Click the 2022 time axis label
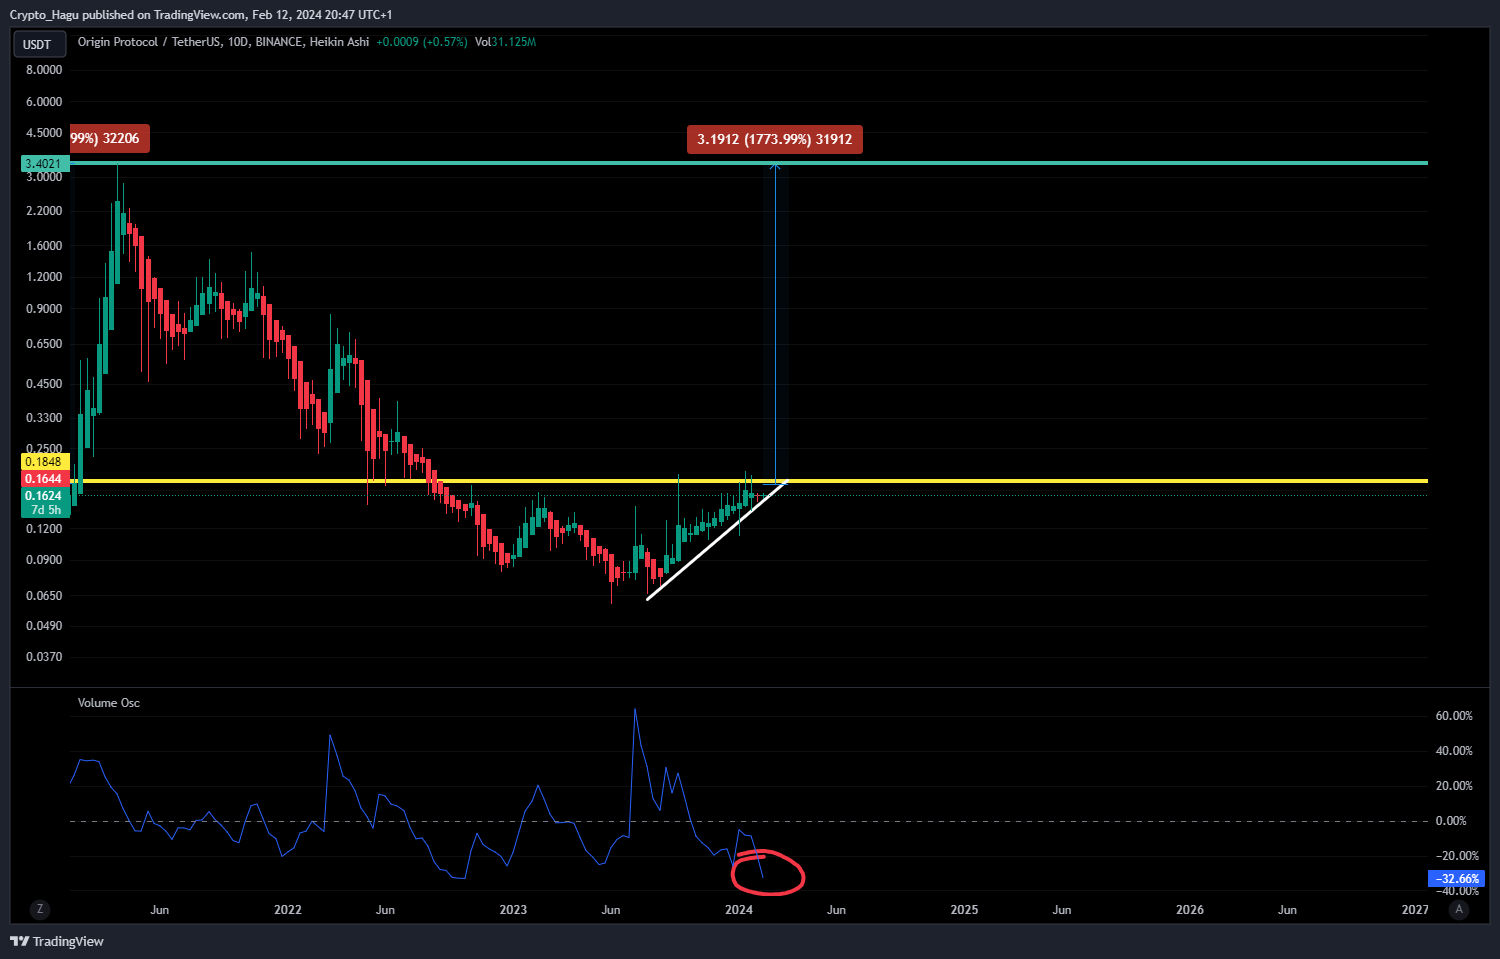The image size is (1500, 959). click(x=287, y=910)
